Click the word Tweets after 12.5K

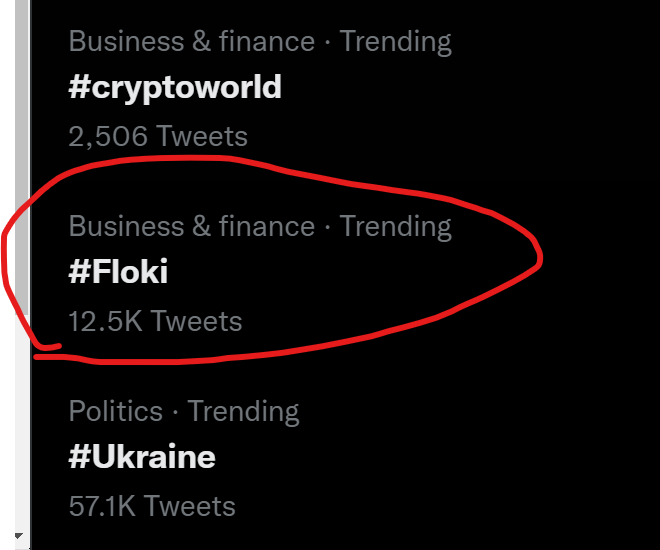196,322
